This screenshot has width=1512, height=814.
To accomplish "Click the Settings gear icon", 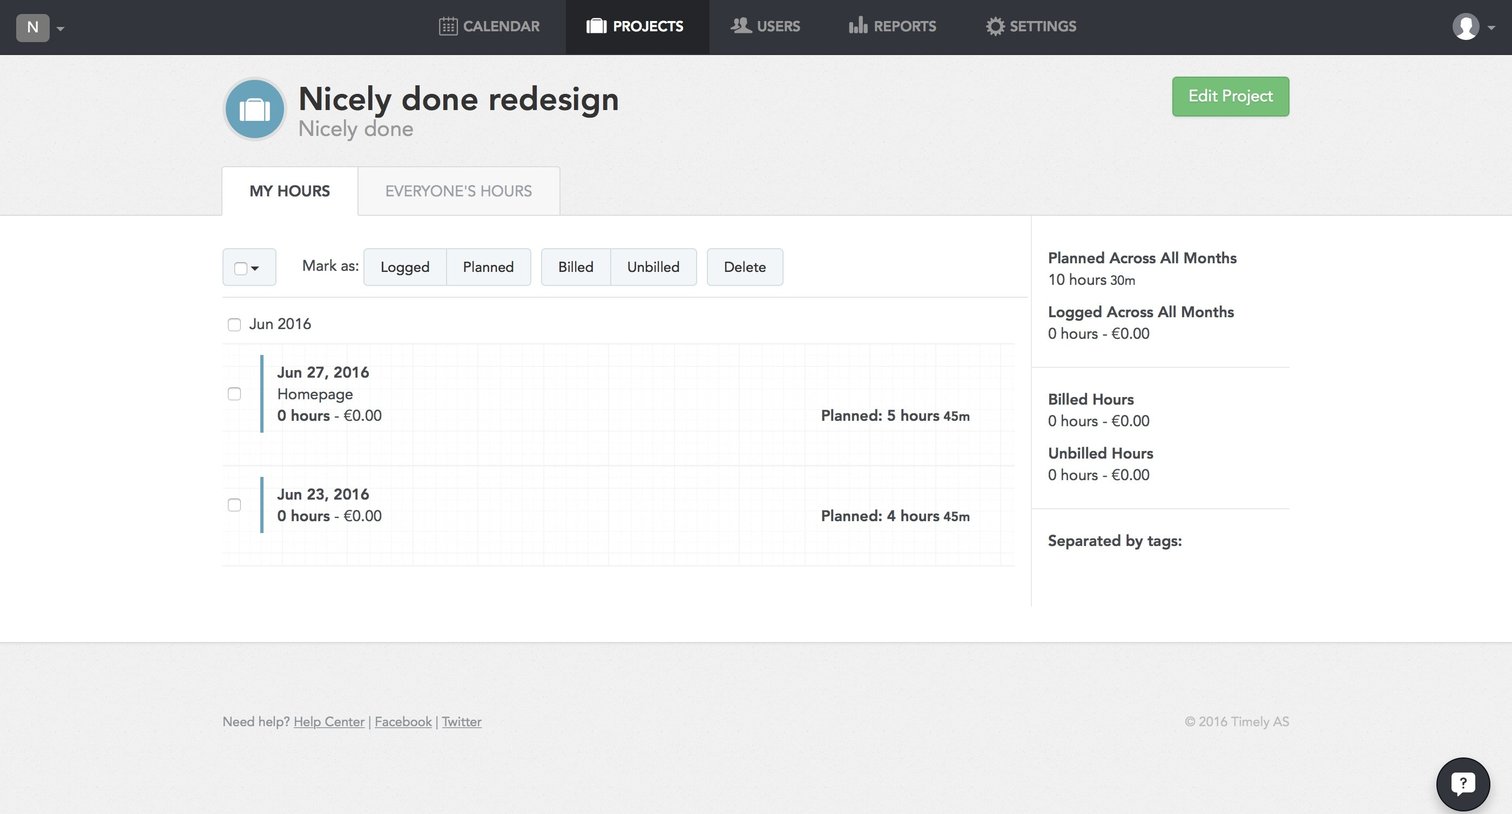I will 994,26.
